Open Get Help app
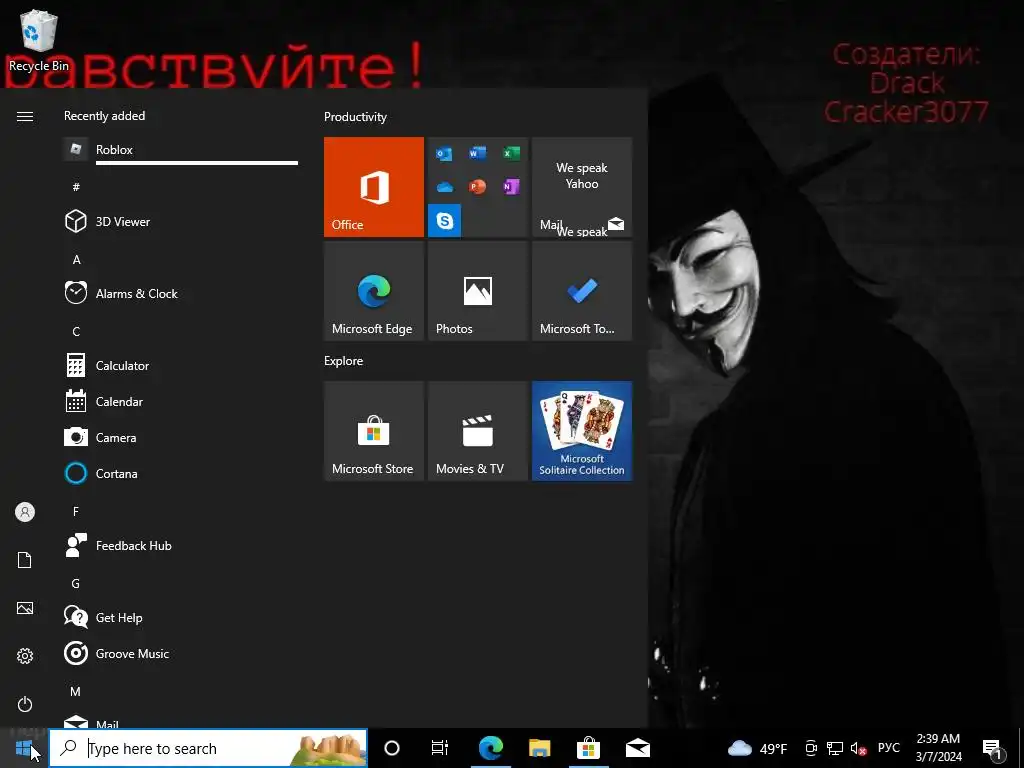This screenshot has width=1024, height=768. tap(181, 617)
